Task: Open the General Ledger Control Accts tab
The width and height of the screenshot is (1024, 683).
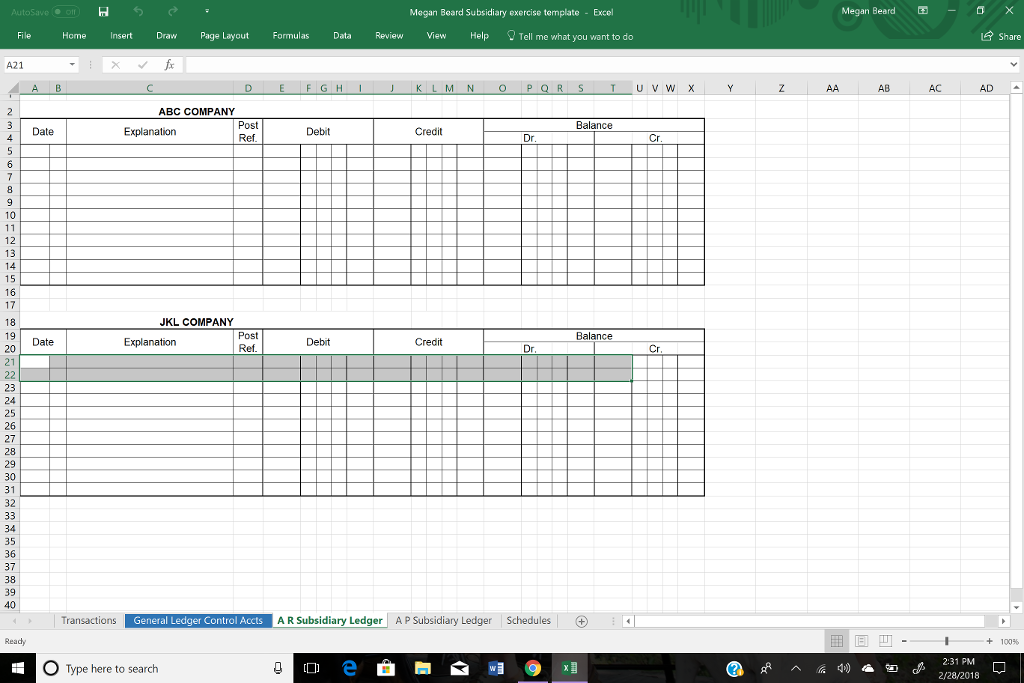Action: [198, 620]
